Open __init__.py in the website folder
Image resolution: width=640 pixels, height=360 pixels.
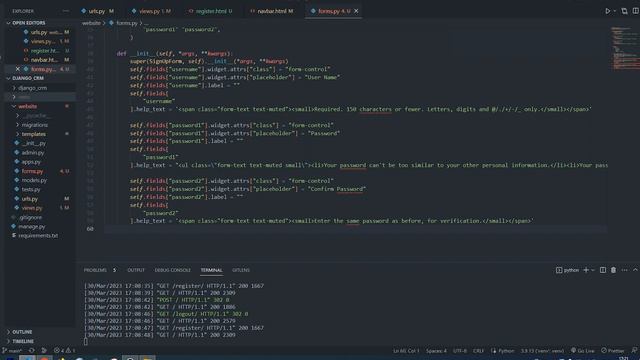(34, 143)
